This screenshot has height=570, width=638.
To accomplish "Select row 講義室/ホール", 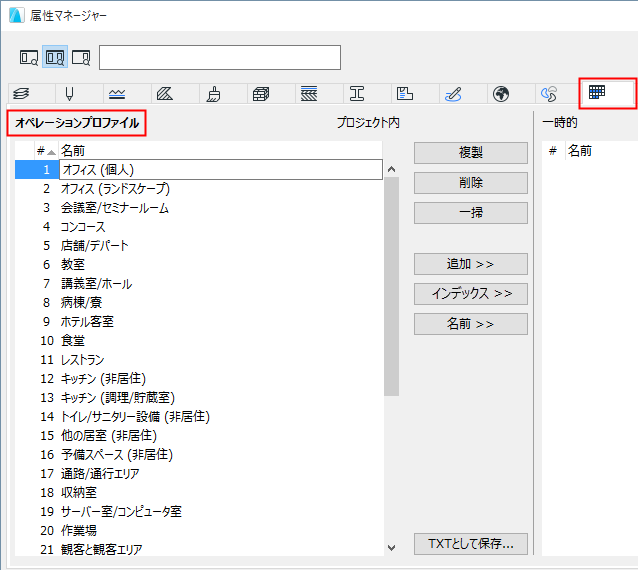I will (199, 284).
